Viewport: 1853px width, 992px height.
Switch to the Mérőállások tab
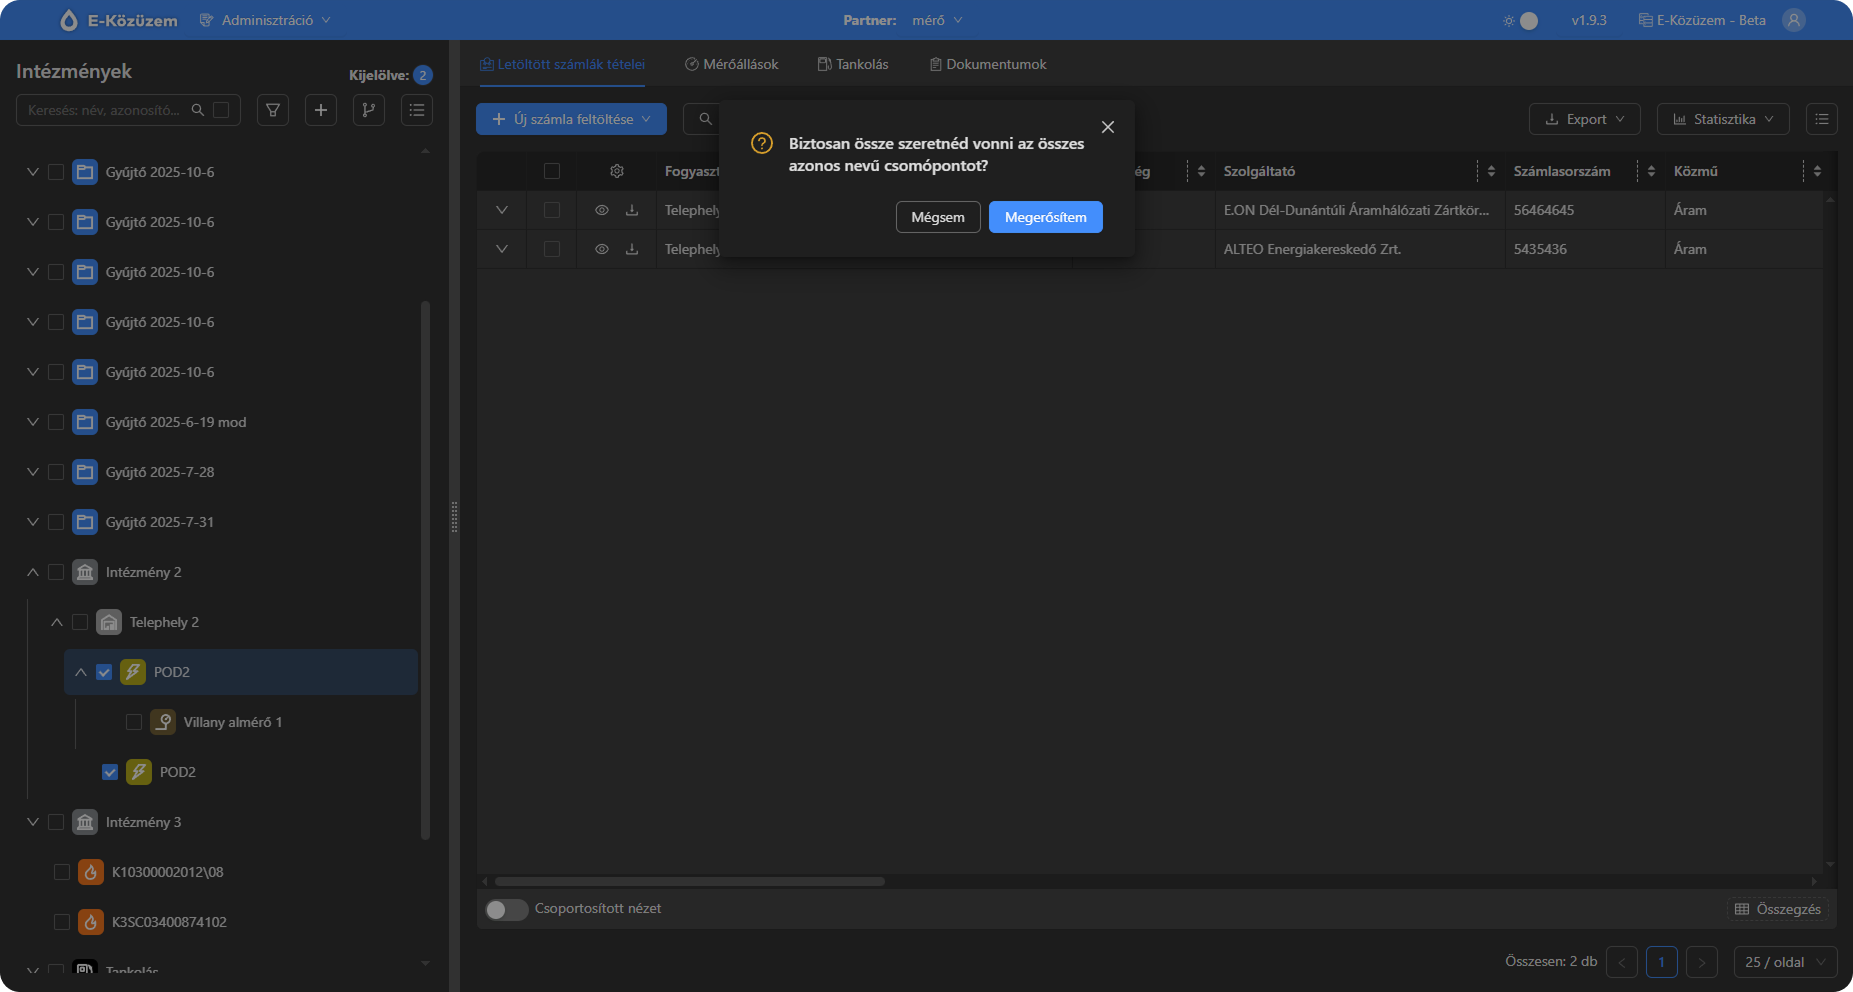[731, 64]
